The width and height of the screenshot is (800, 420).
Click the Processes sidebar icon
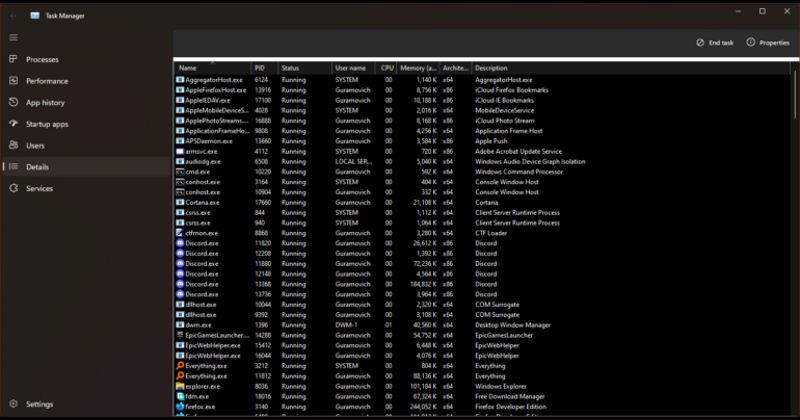click(13, 59)
